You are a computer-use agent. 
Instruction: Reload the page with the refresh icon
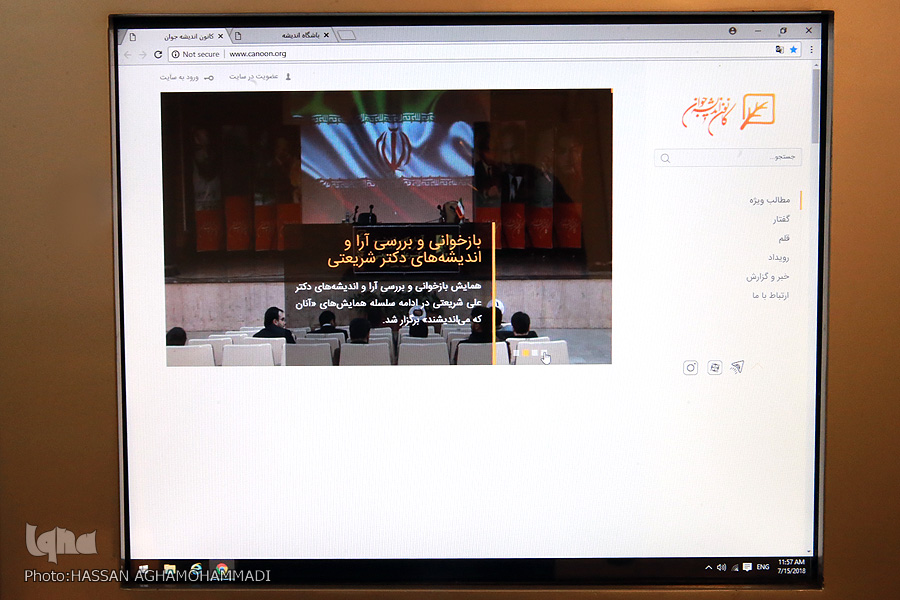158,54
